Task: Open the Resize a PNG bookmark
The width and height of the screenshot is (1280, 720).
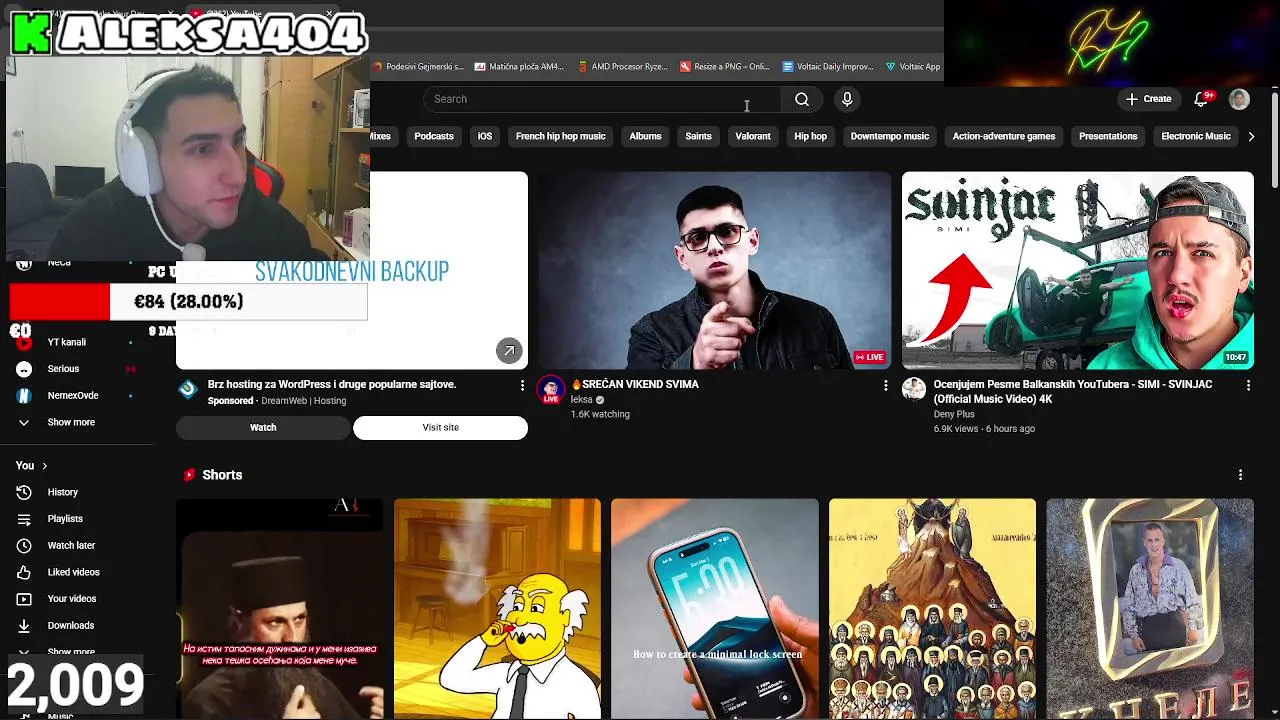Action: tap(725, 66)
